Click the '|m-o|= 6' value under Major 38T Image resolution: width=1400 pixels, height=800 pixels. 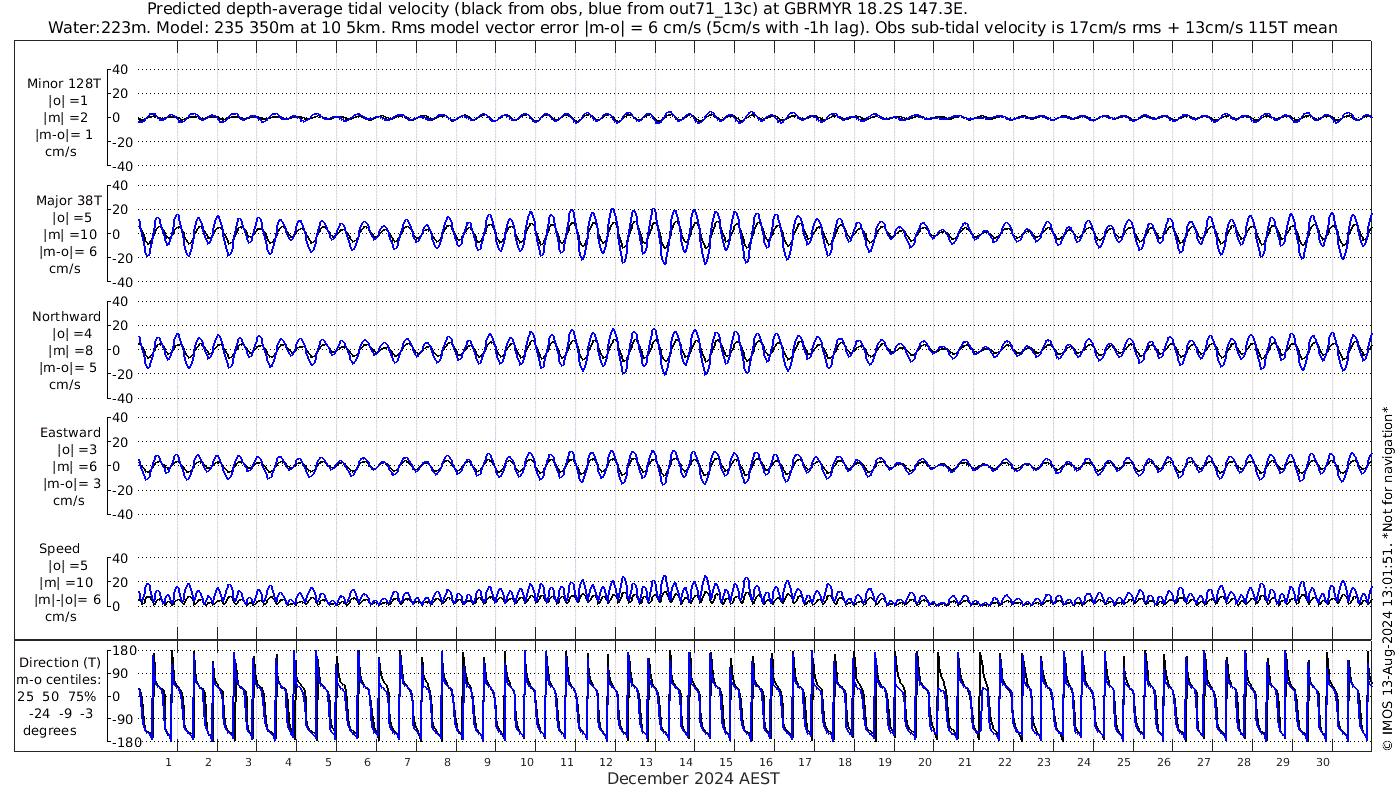[x=68, y=251]
